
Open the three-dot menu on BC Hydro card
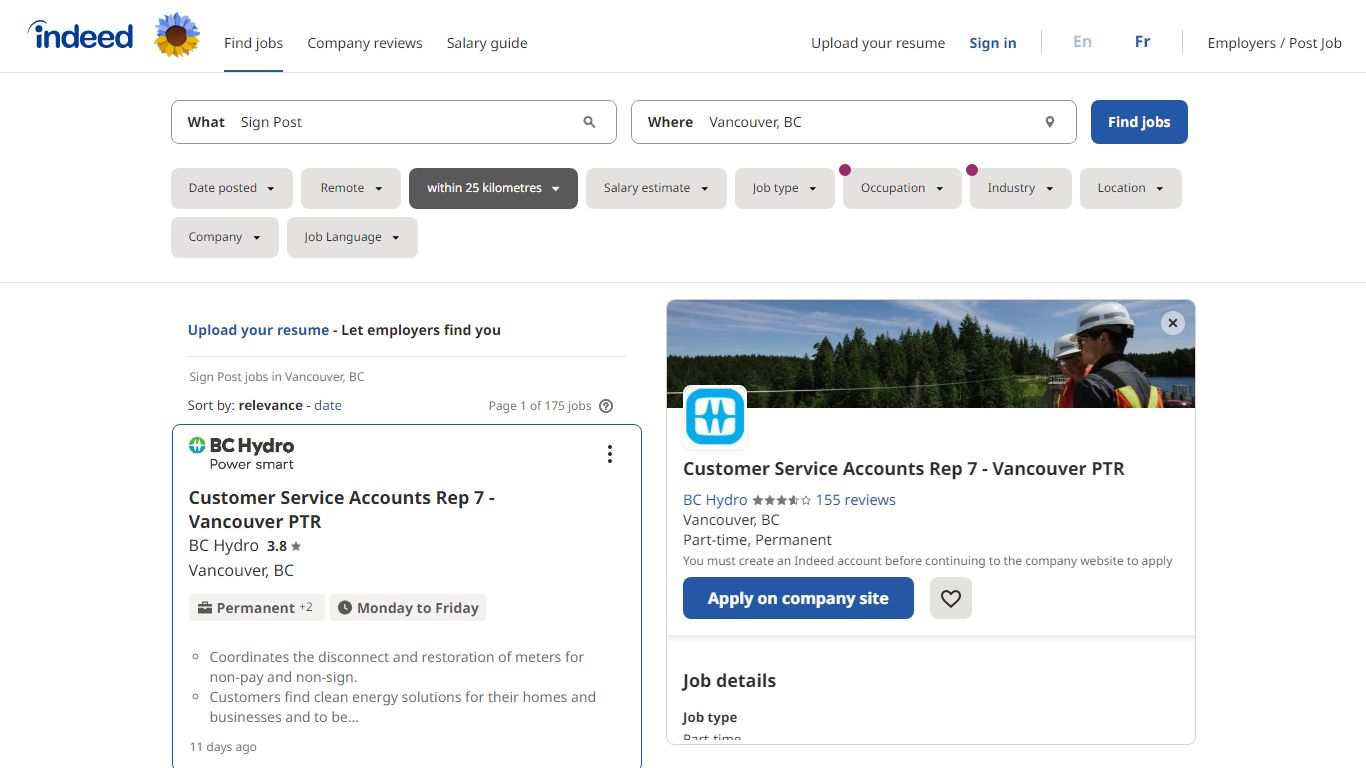(x=609, y=454)
